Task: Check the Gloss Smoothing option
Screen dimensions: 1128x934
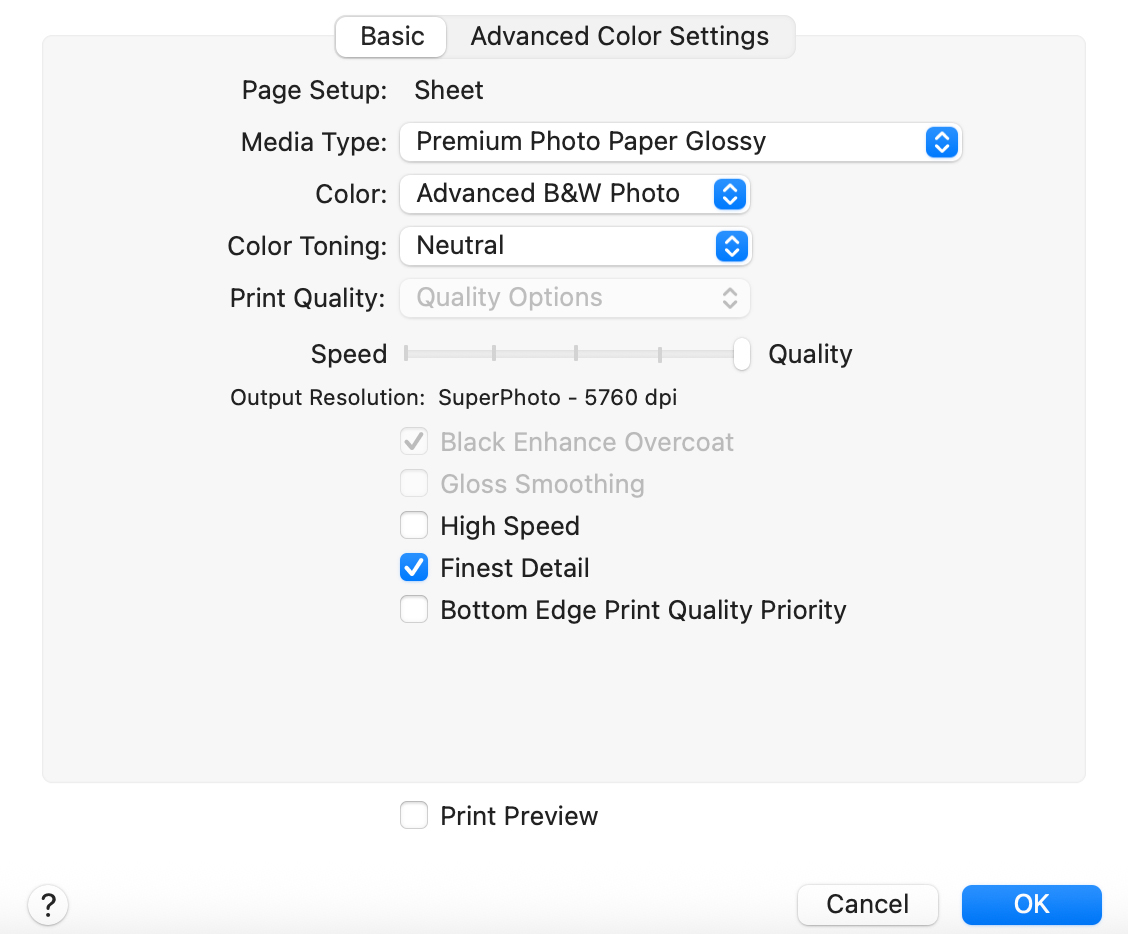Action: [414, 483]
